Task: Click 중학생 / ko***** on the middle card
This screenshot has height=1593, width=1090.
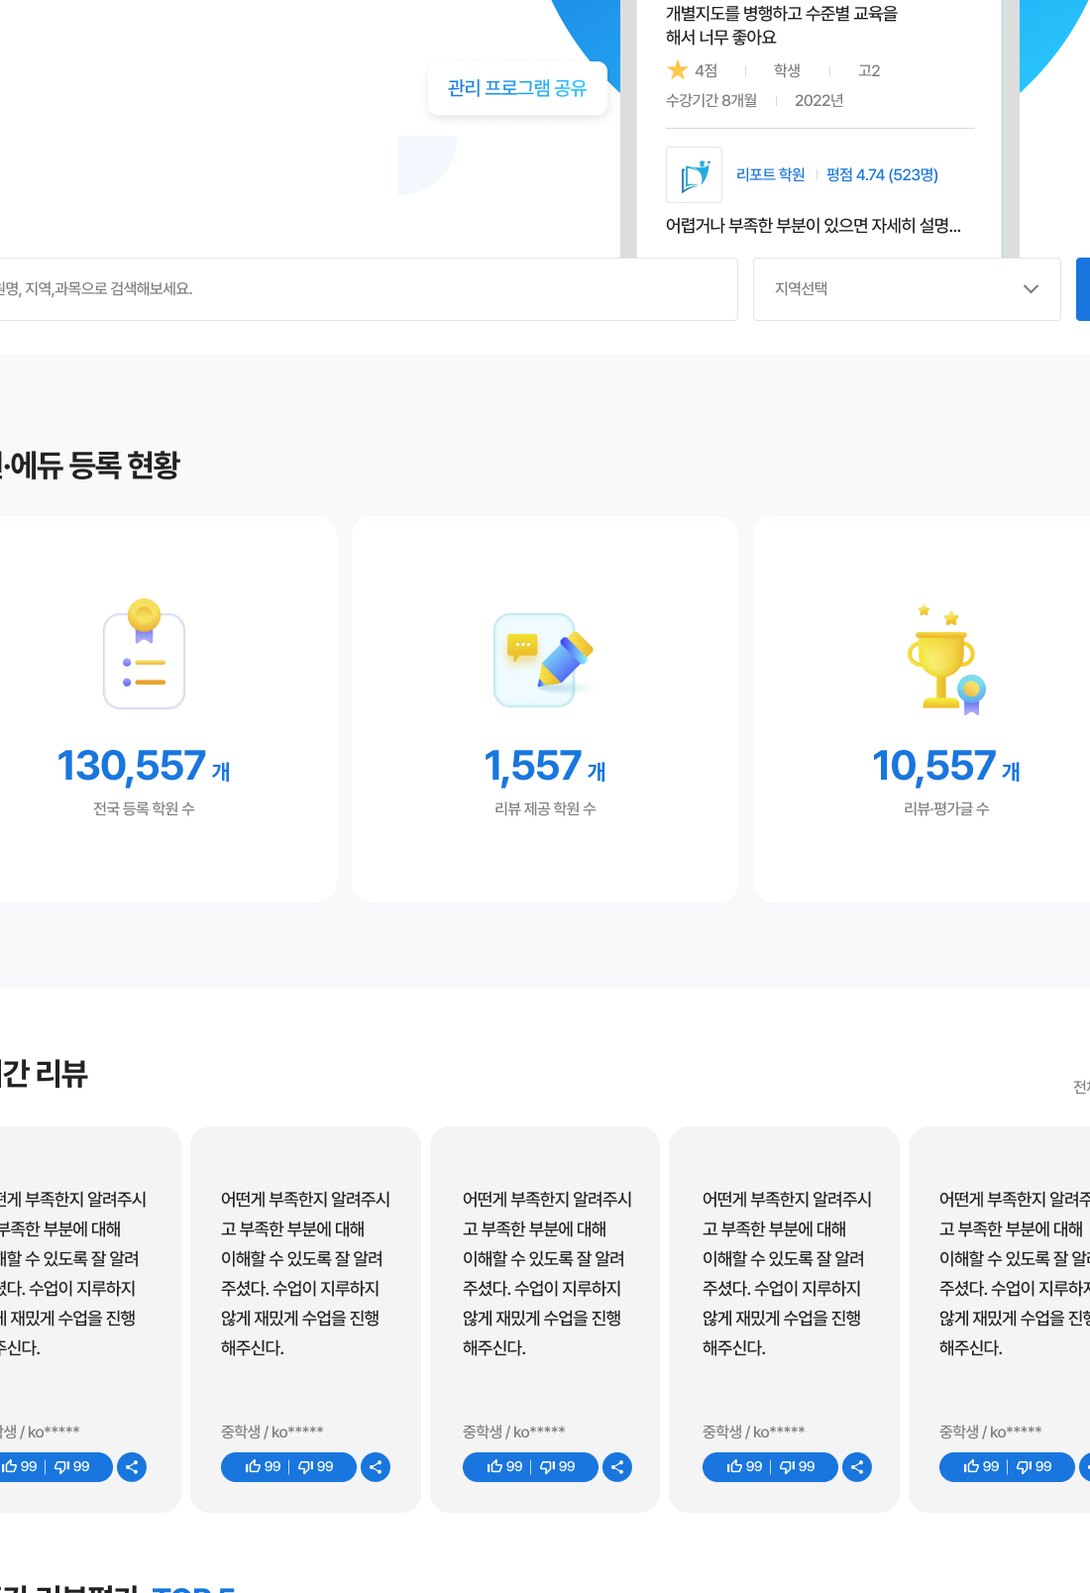Action: tap(514, 1431)
